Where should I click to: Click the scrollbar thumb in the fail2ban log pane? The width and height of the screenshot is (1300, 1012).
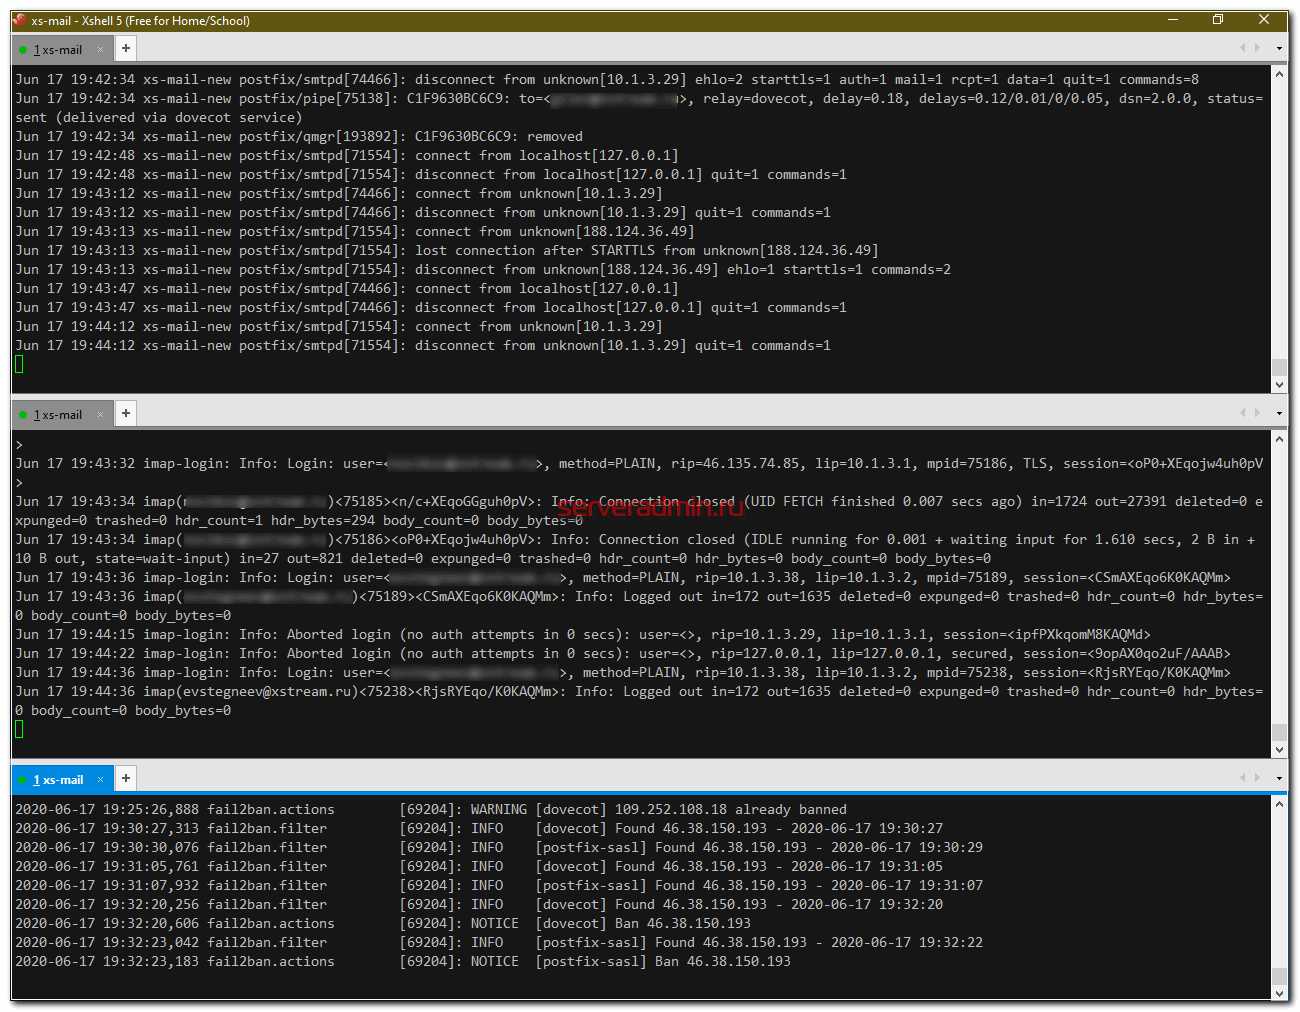pyautogui.click(x=1279, y=976)
